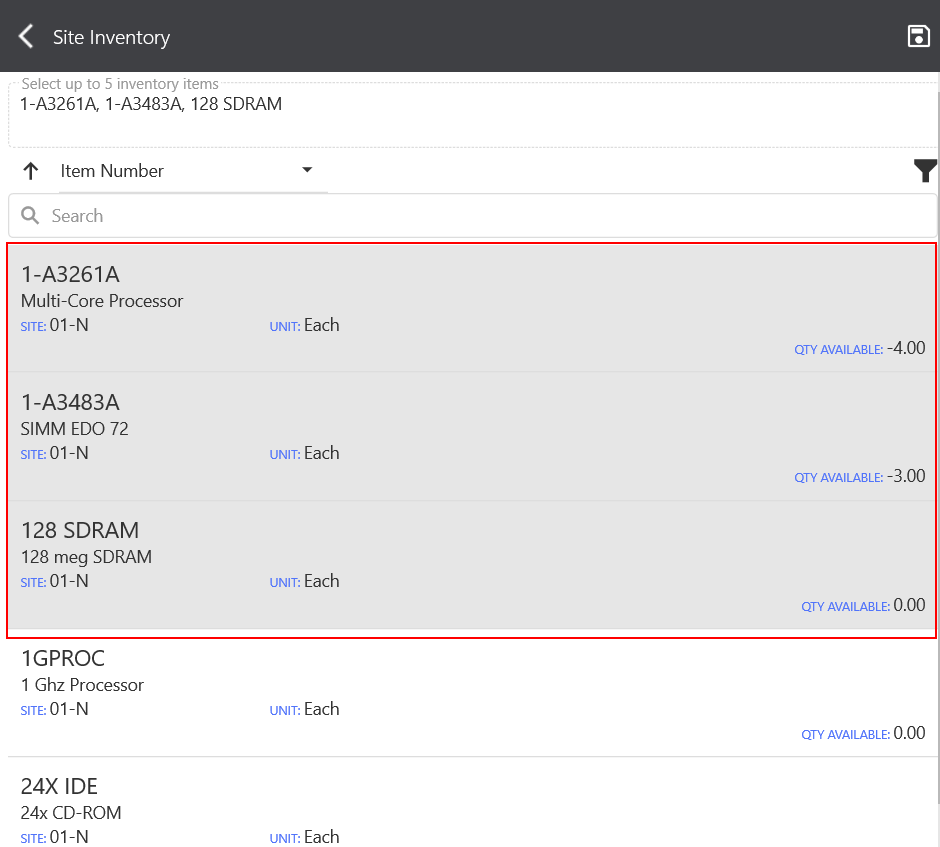Click the 128 meg SDRAM description text

pyautogui.click(x=86, y=557)
